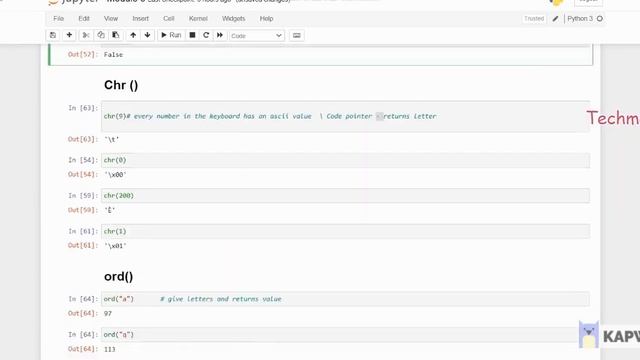Open the Edit menu
The height and width of the screenshot is (360, 640).
(84, 19)
